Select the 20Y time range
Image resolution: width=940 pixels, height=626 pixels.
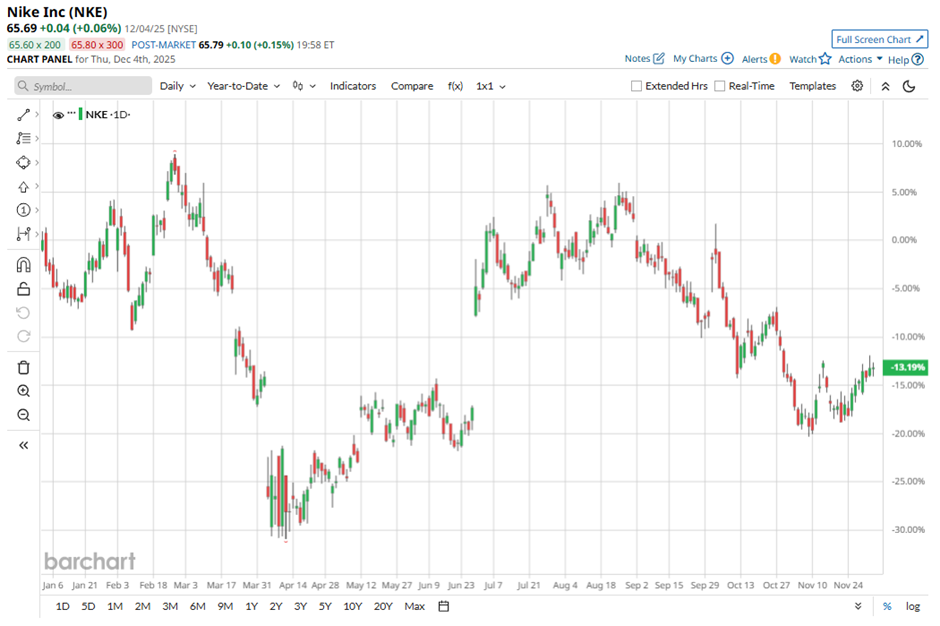tap(383, 606)
